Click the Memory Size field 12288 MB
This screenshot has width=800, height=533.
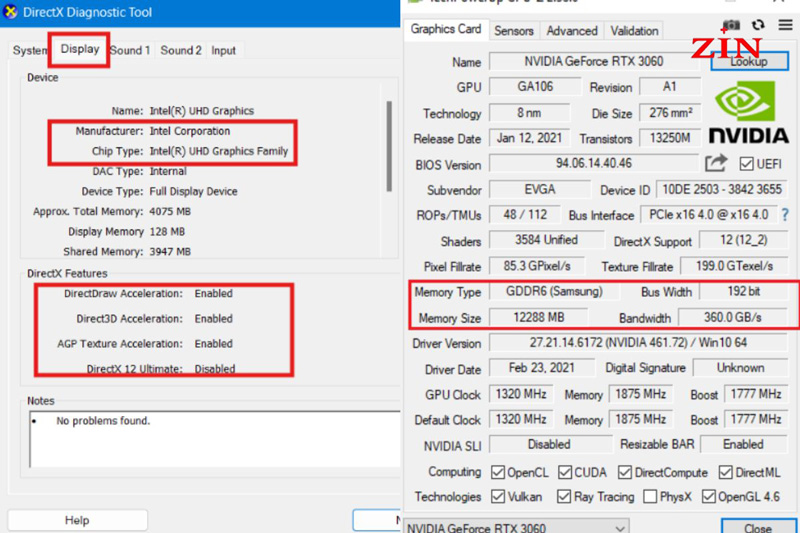coord(538,317)
